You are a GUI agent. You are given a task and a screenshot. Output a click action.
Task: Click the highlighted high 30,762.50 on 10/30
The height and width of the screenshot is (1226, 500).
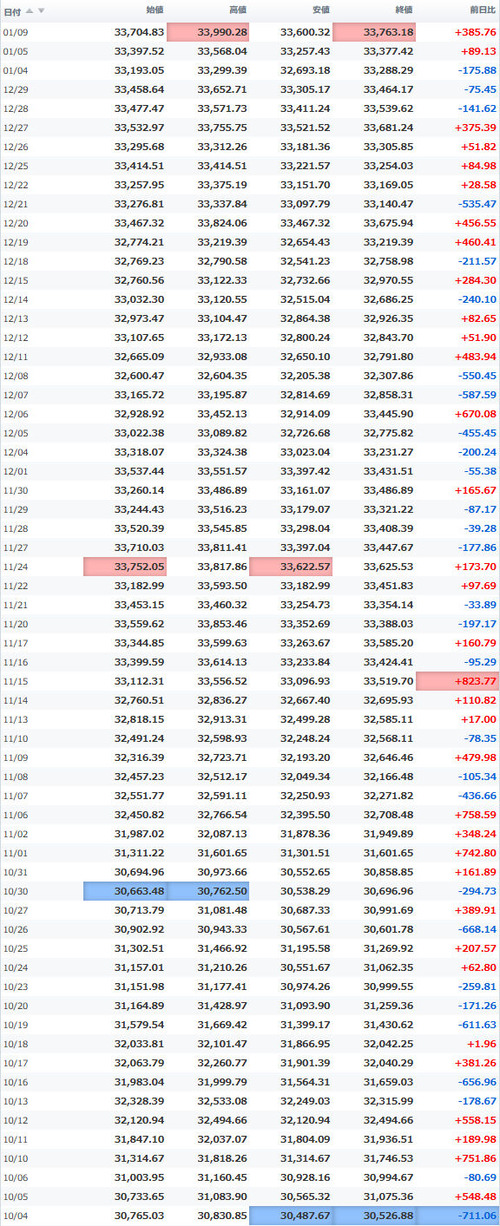pos(208,890)
